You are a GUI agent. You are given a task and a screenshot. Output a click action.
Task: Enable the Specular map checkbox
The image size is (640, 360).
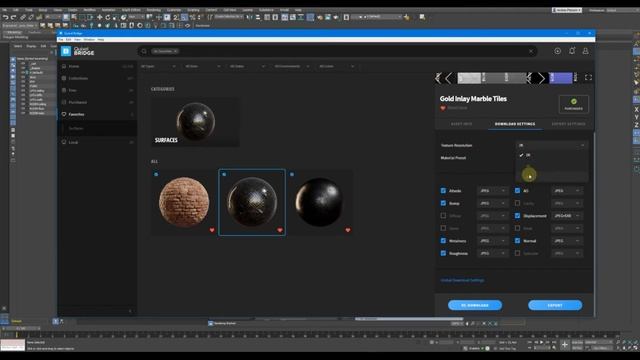point(517,253)
